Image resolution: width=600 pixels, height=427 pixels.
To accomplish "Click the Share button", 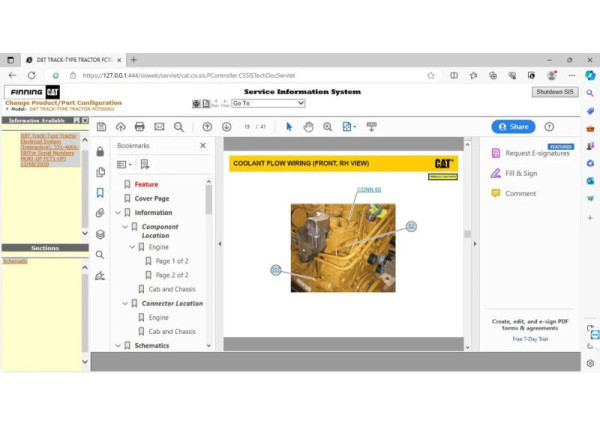I will 513,127.
